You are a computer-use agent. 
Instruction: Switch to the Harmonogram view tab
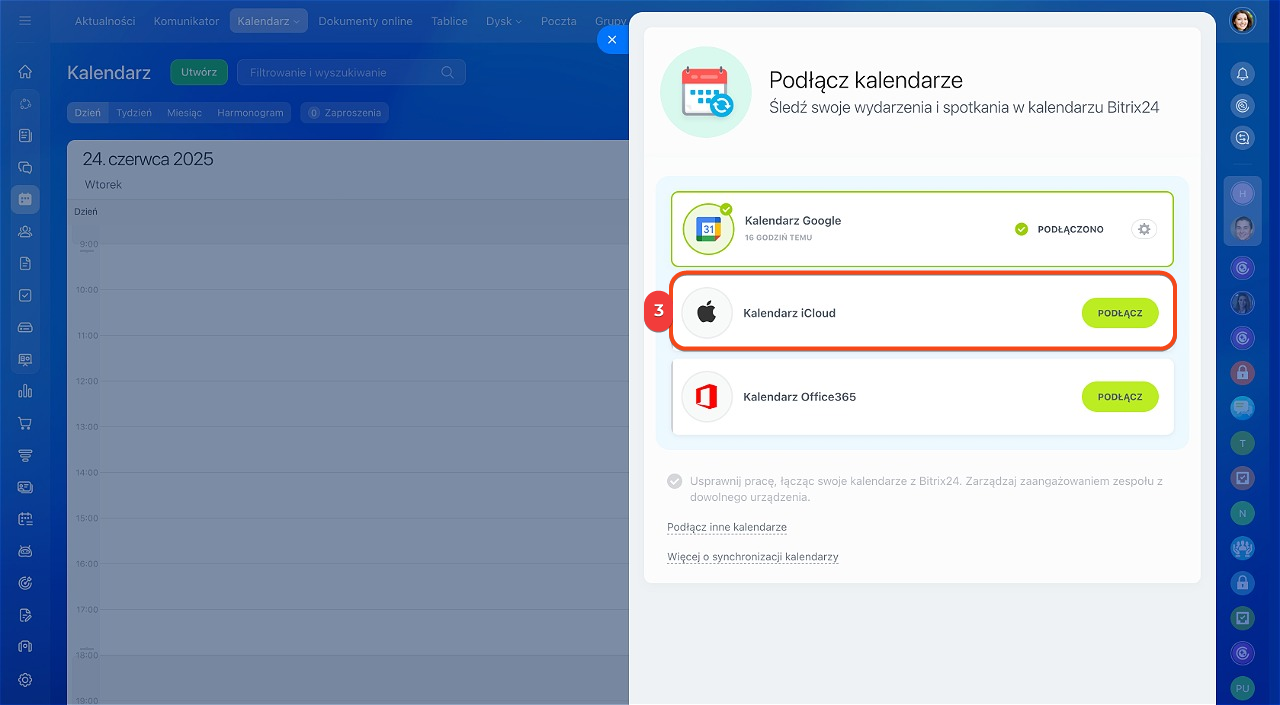tap(250, 113)
